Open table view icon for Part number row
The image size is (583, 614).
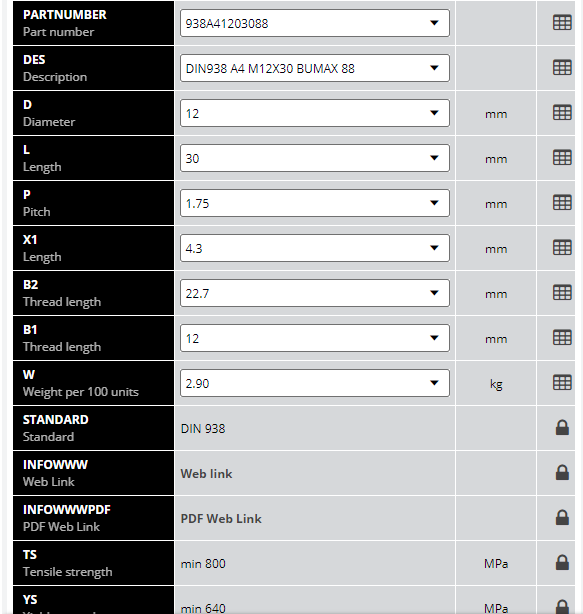[x=562, y=23]
